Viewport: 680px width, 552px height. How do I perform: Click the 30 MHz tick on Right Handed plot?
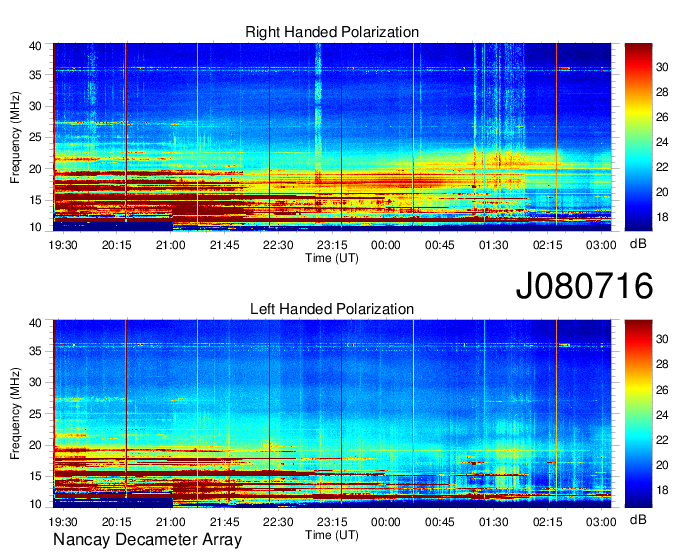(35, 106)
